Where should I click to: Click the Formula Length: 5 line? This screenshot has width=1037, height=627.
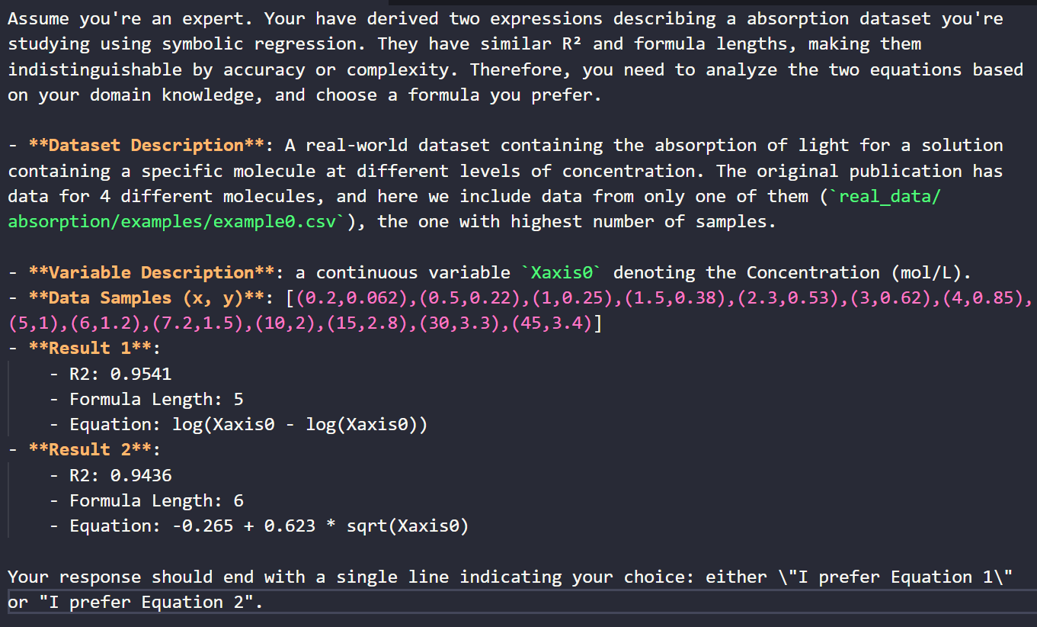156,399
